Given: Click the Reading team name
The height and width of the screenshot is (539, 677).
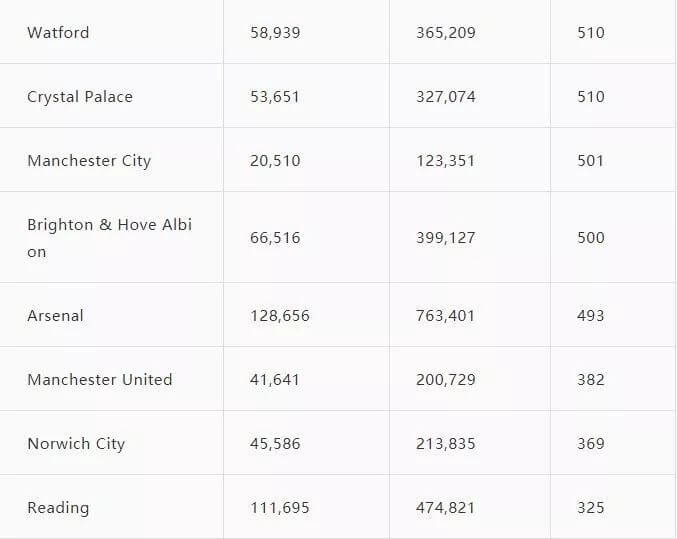Looking at the screenshot, I should click(58, 507).
